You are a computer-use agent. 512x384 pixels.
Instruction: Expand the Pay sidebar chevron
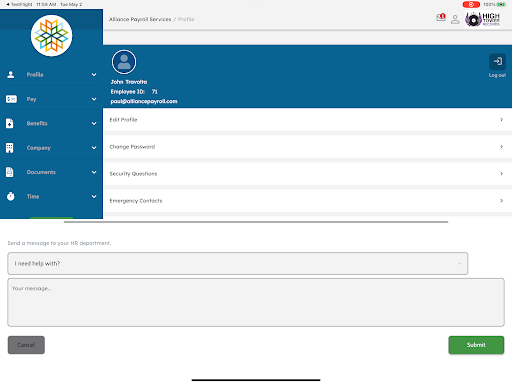[94, 99]
